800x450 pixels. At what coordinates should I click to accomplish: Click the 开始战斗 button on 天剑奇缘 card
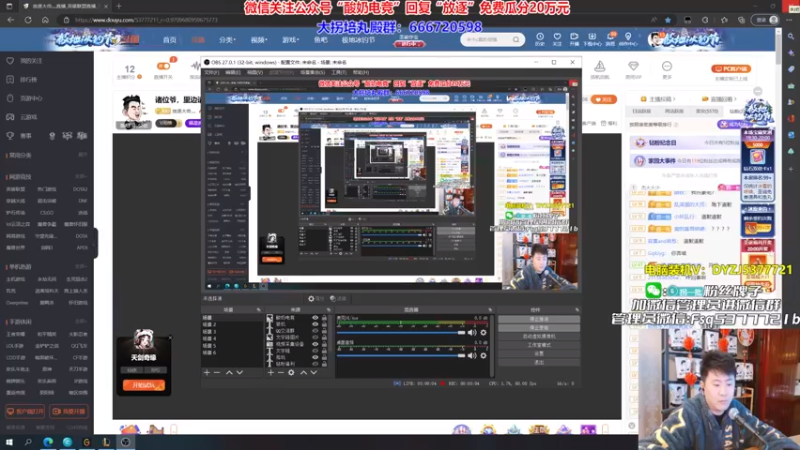143,385
